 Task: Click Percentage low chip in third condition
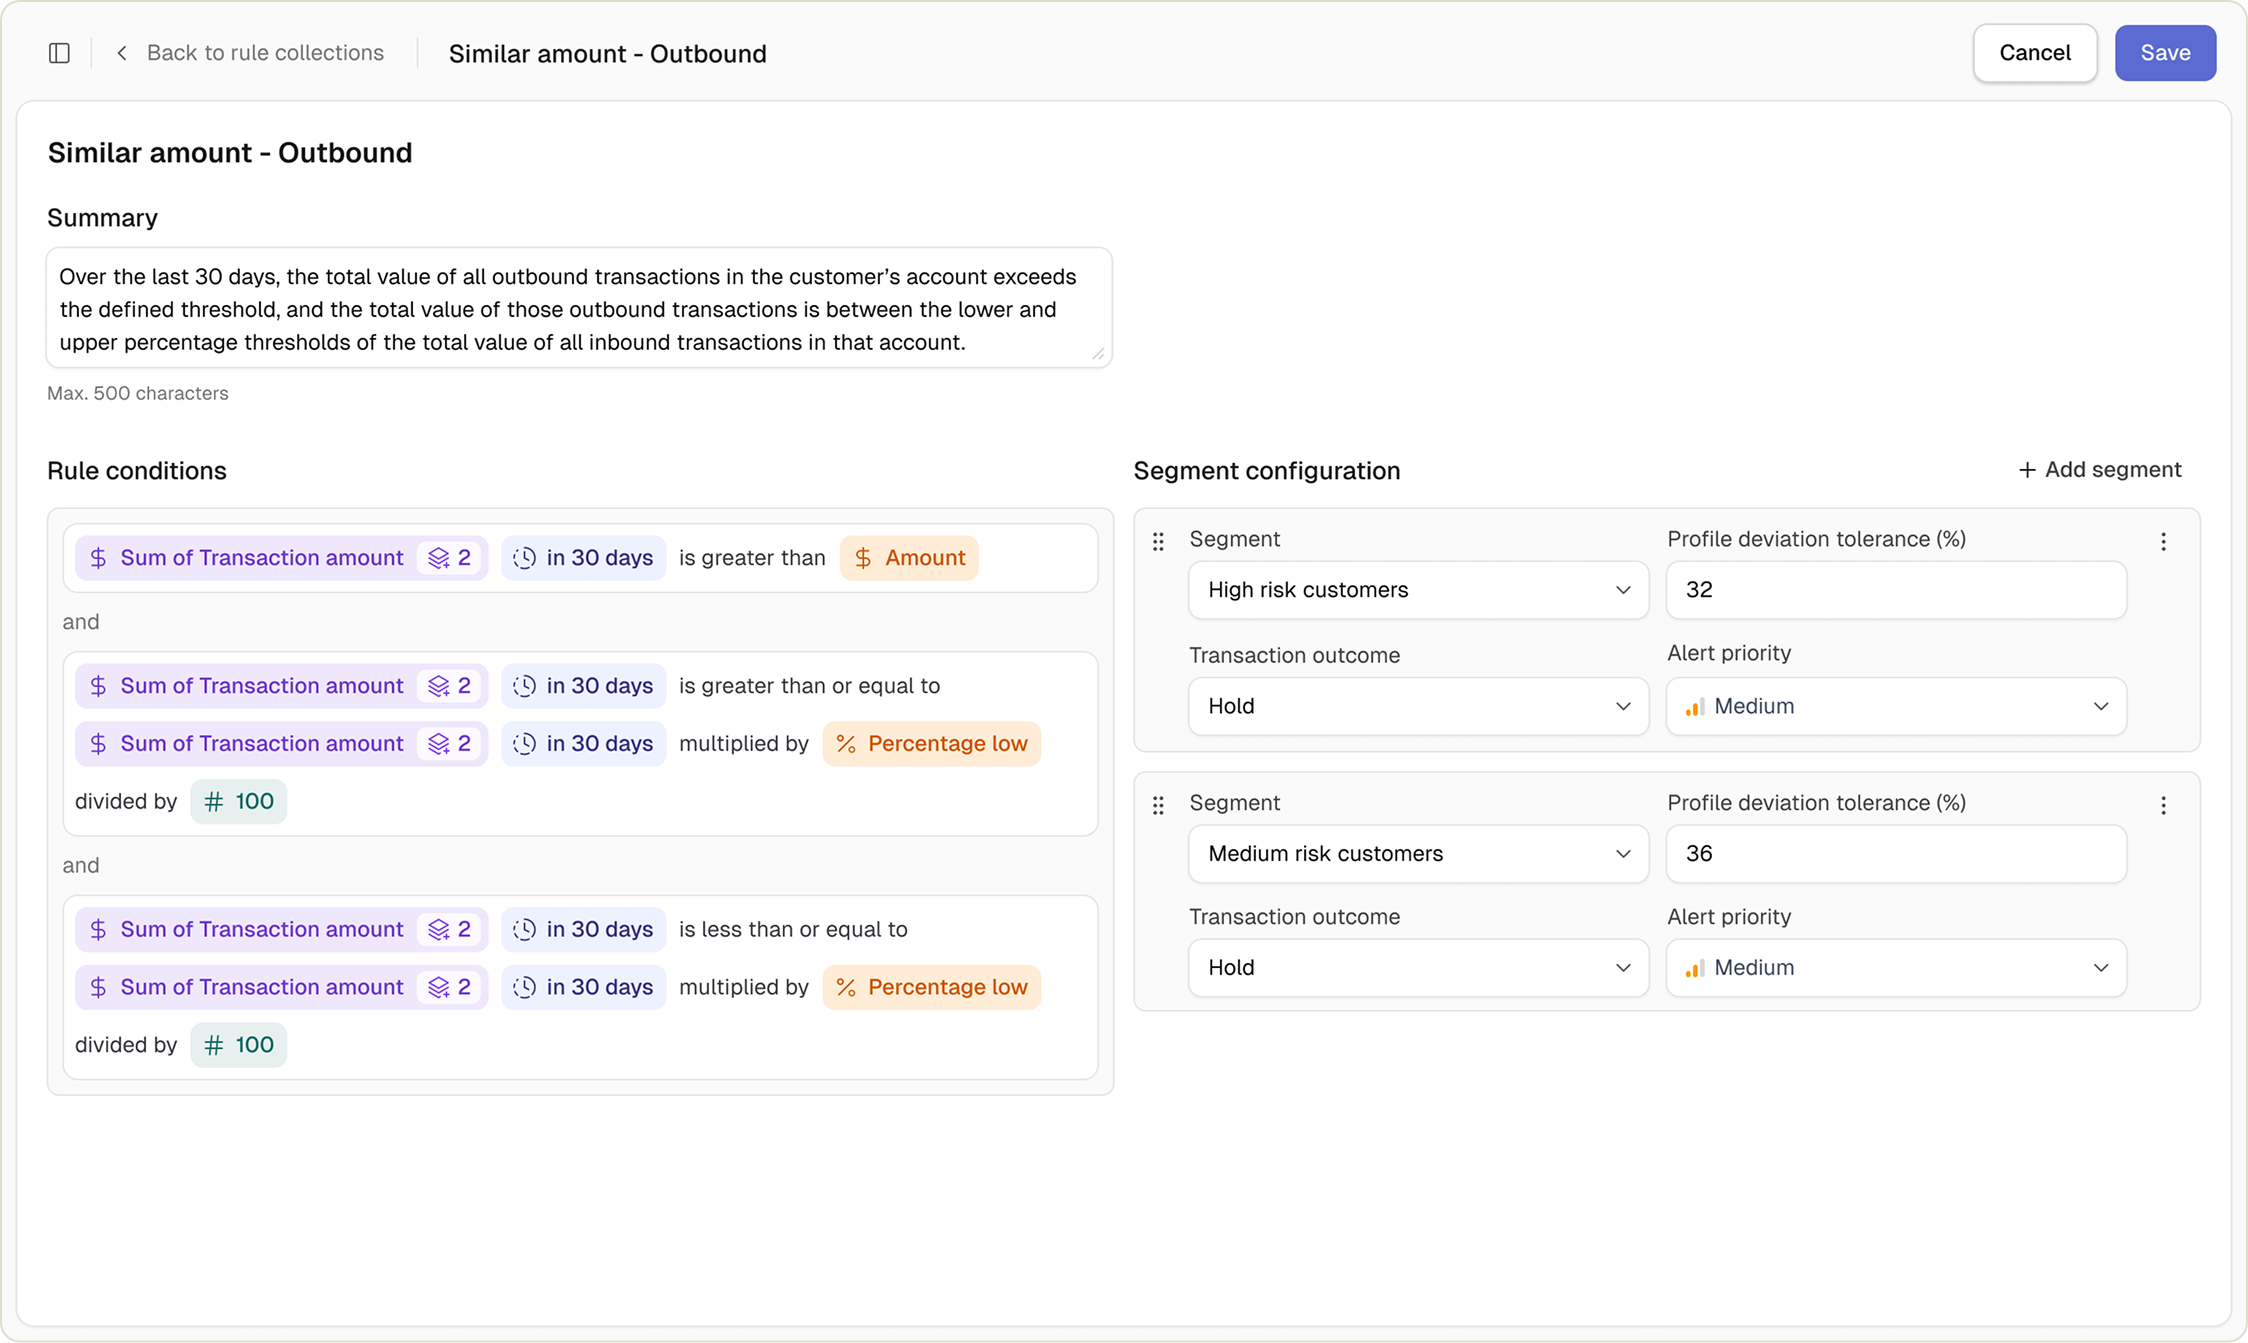pyautogui.click(x=932, y=987)
